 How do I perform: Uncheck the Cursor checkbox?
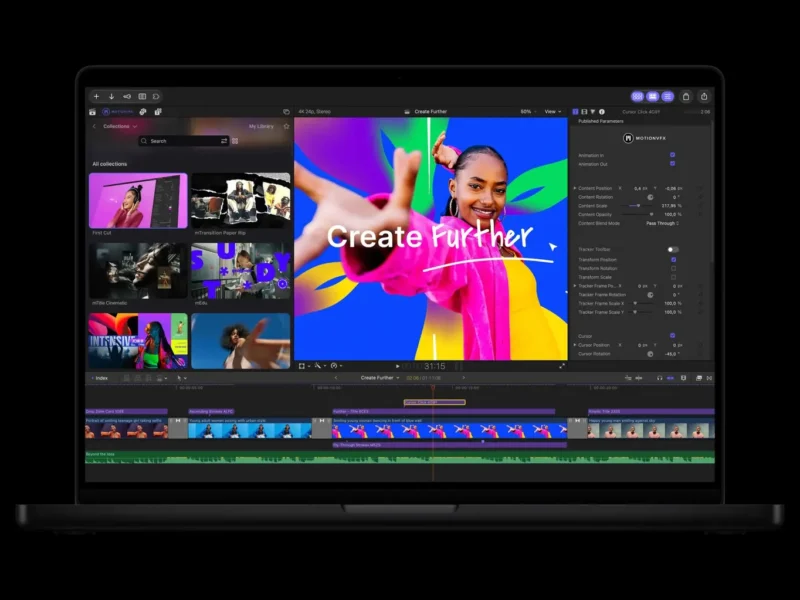(672, 336)
